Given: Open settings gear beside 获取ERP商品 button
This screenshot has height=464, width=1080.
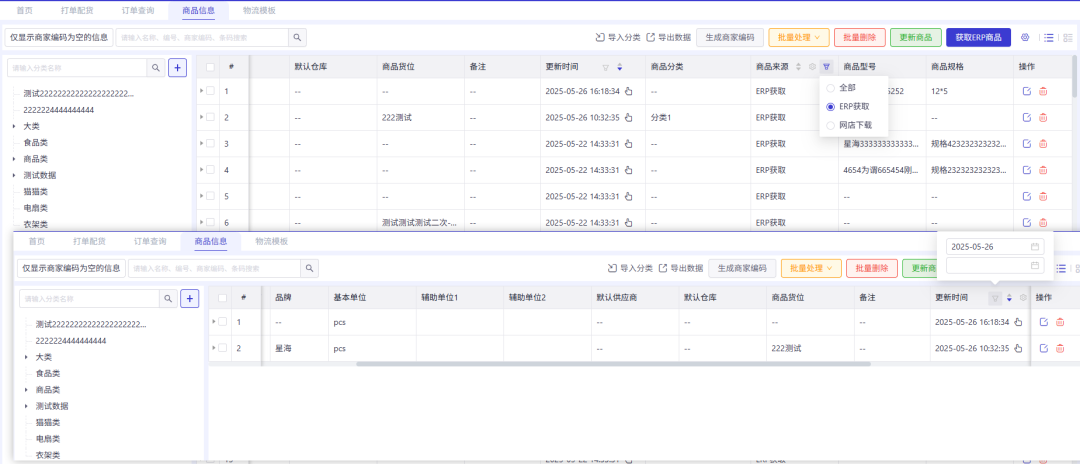Looking at the screenshot, I should [1024, 37].
